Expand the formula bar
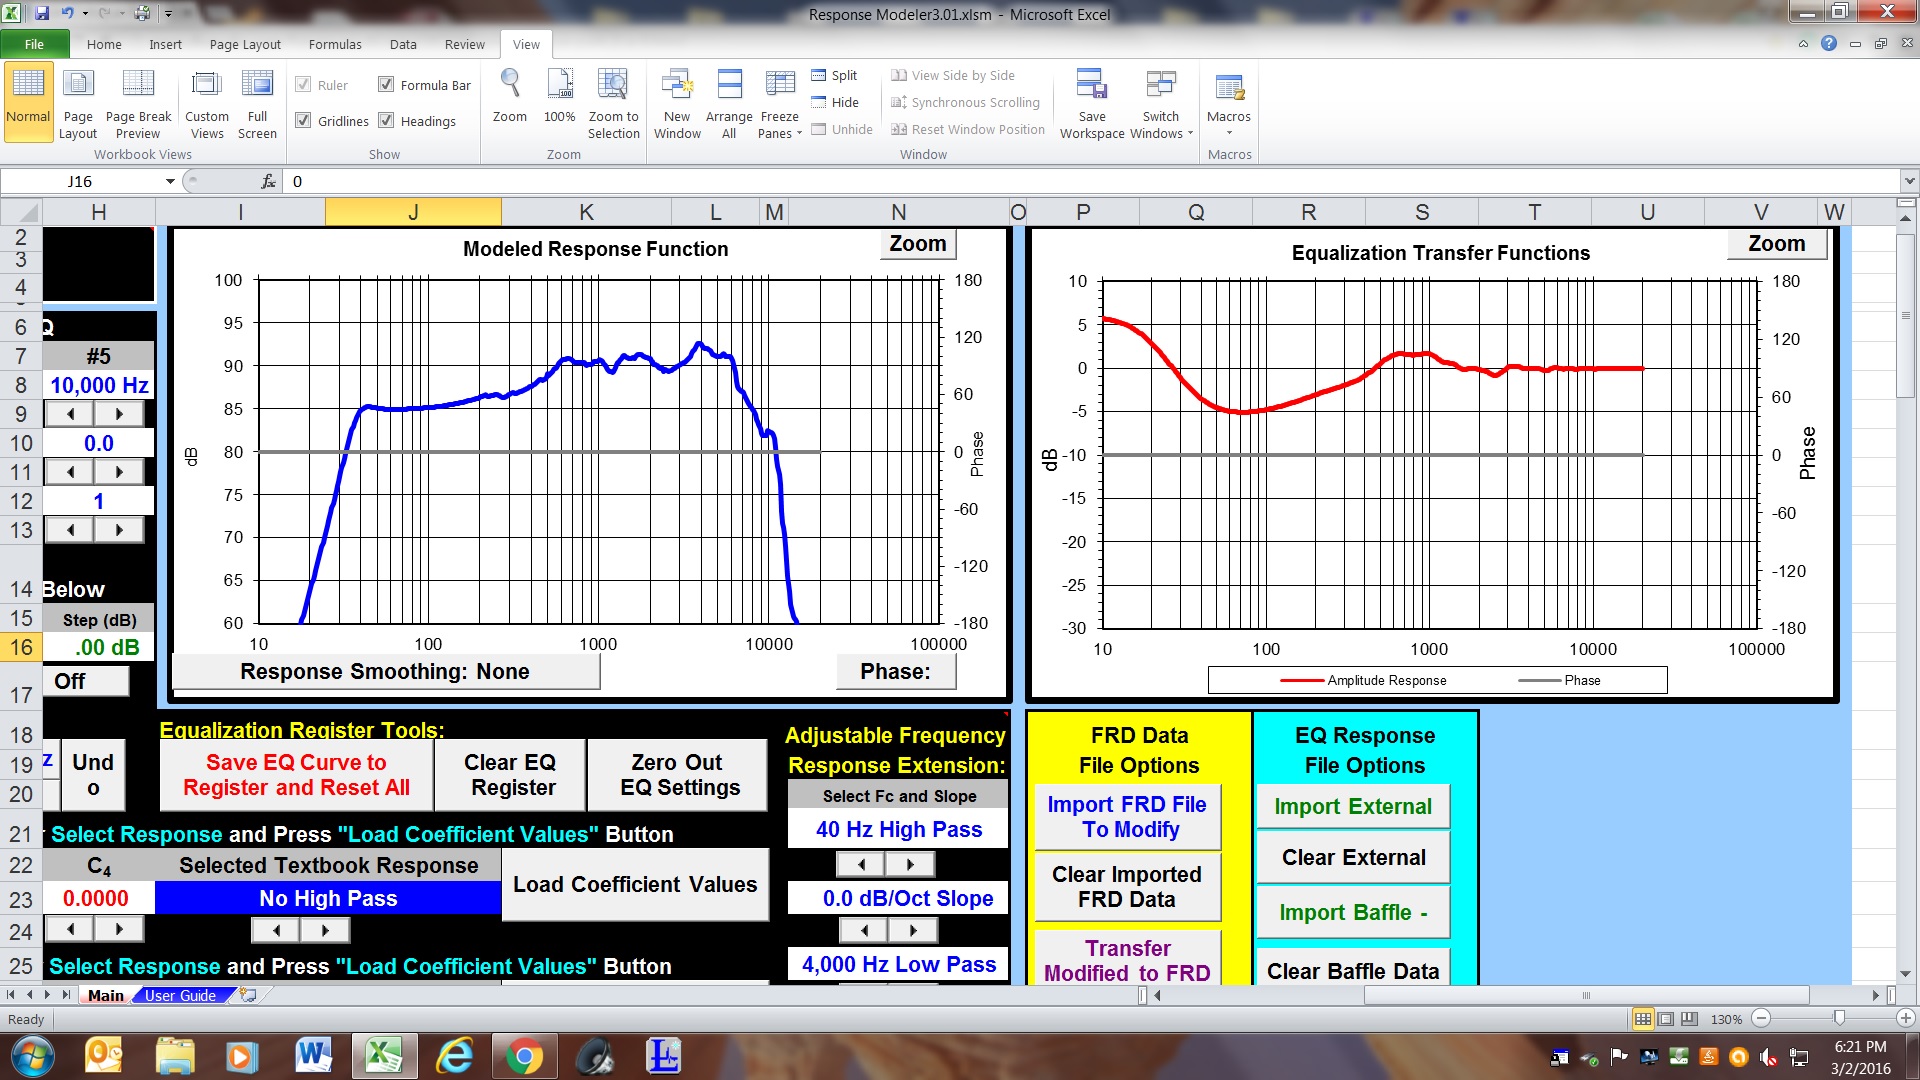The height and width of the screenshot is (1080, 1920). click(1909, 181)
